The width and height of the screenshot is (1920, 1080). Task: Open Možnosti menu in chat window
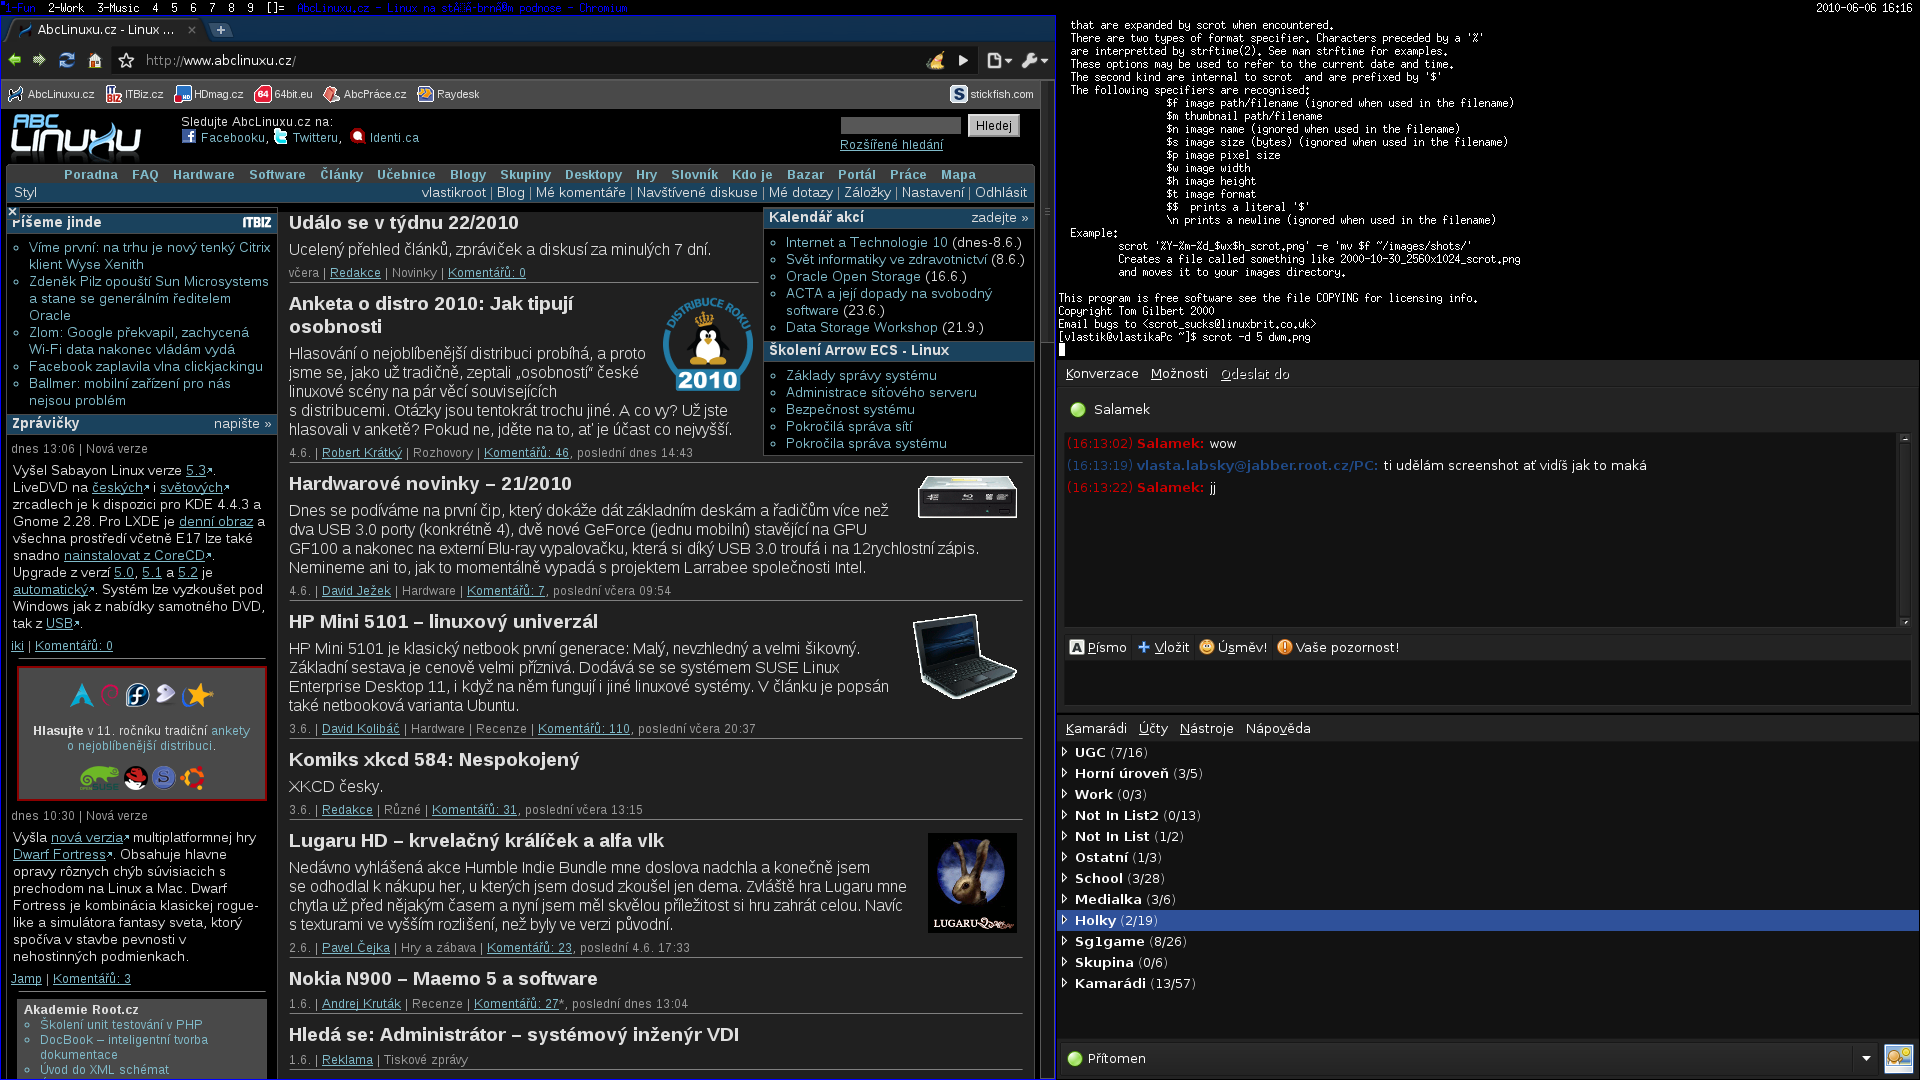[x=1179, y=374]
